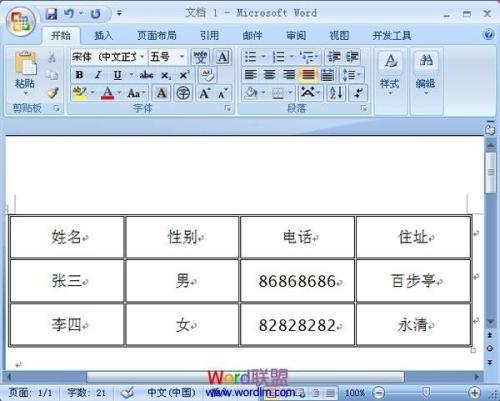Toggle Bold formatting
The height and width of the screenshot is (401, 500).
pos(79,75)
